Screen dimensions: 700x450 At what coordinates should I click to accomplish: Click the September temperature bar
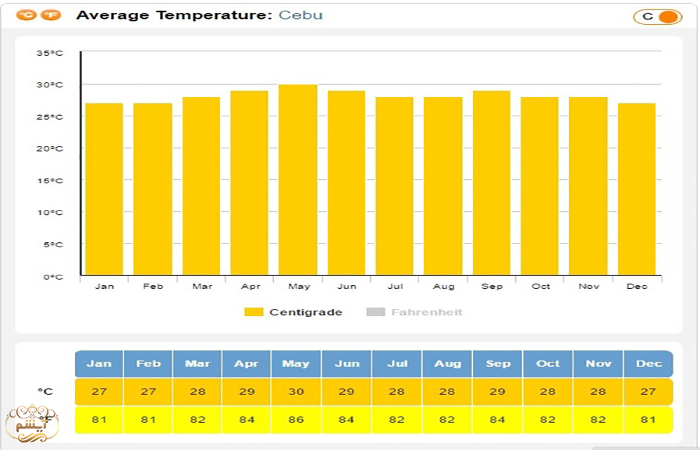click(492, 183)
